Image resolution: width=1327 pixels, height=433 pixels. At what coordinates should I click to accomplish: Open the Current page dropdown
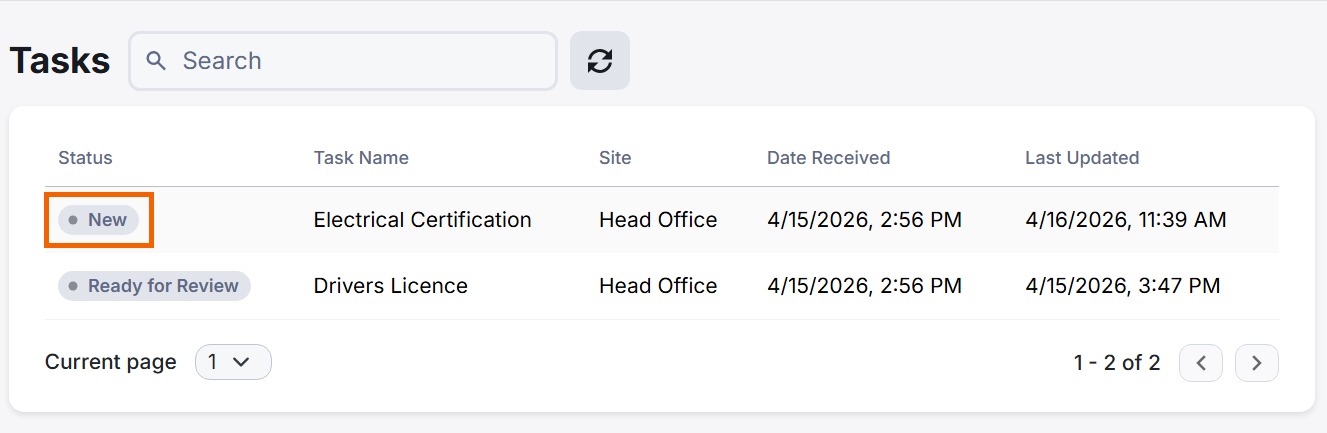[233, 362]
